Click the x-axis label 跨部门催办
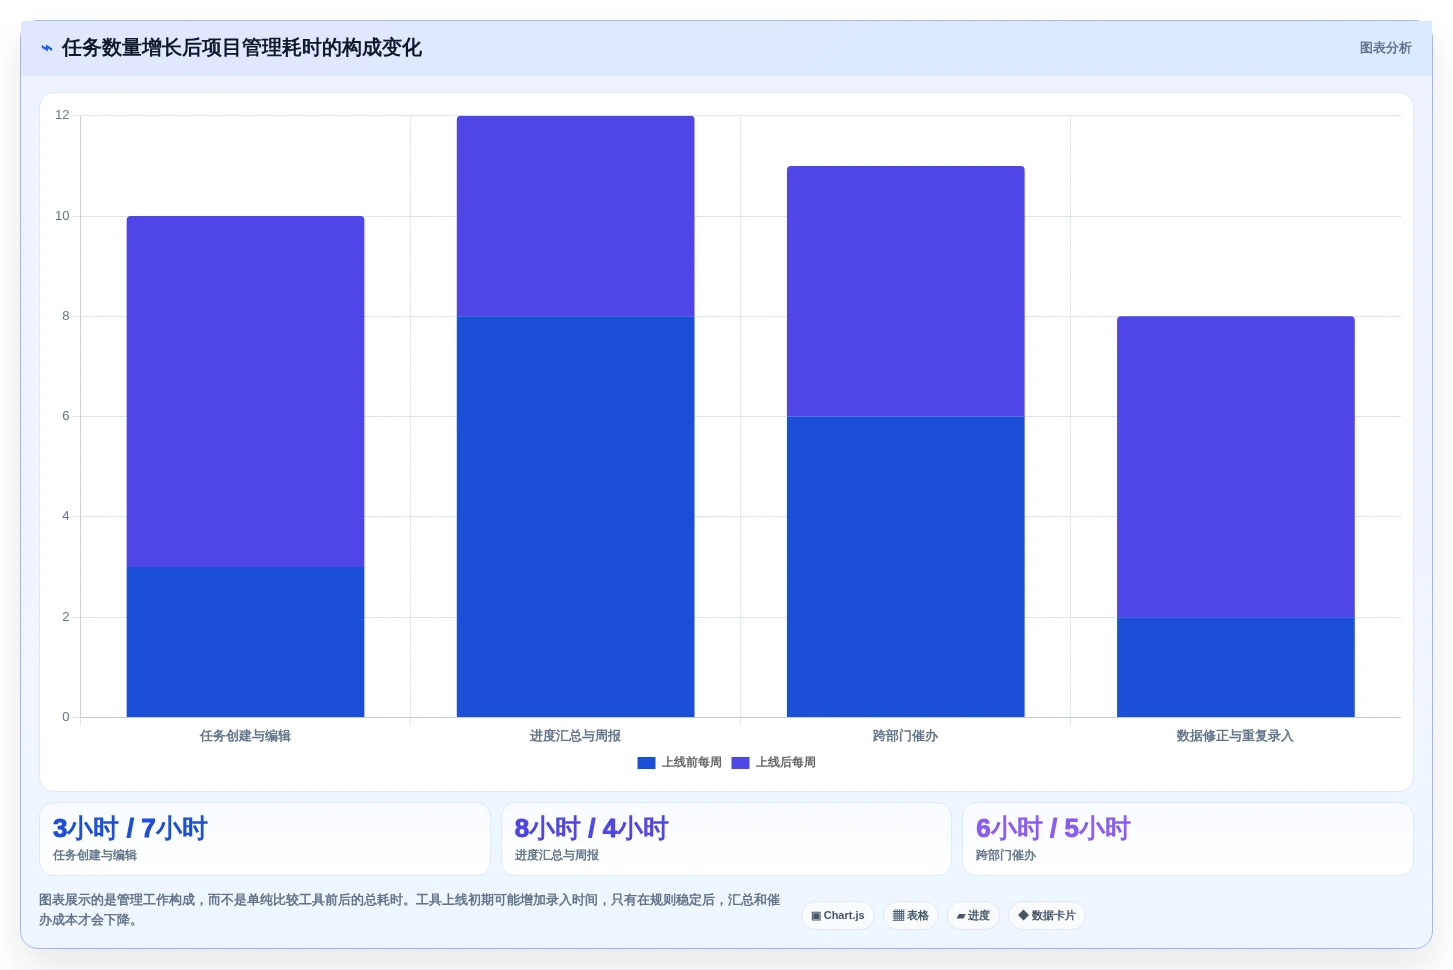The image size is (1453, 970). pos(905,736)
